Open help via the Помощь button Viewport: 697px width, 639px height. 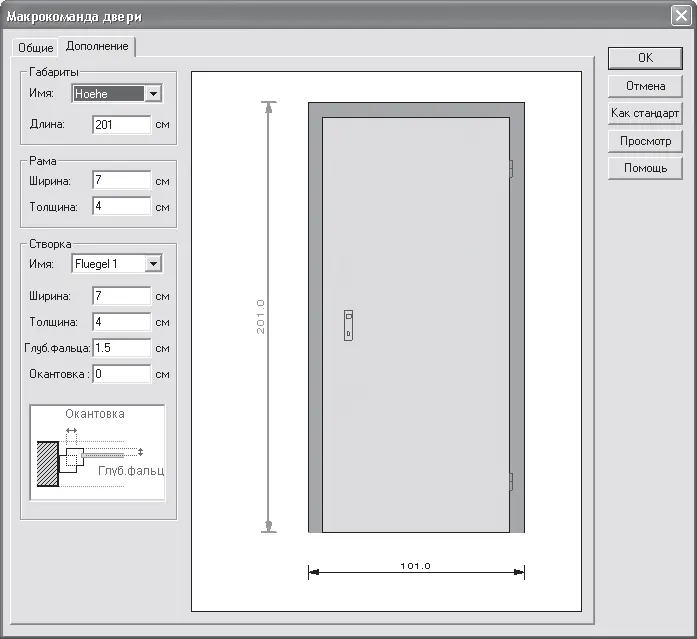pos(645,168)
